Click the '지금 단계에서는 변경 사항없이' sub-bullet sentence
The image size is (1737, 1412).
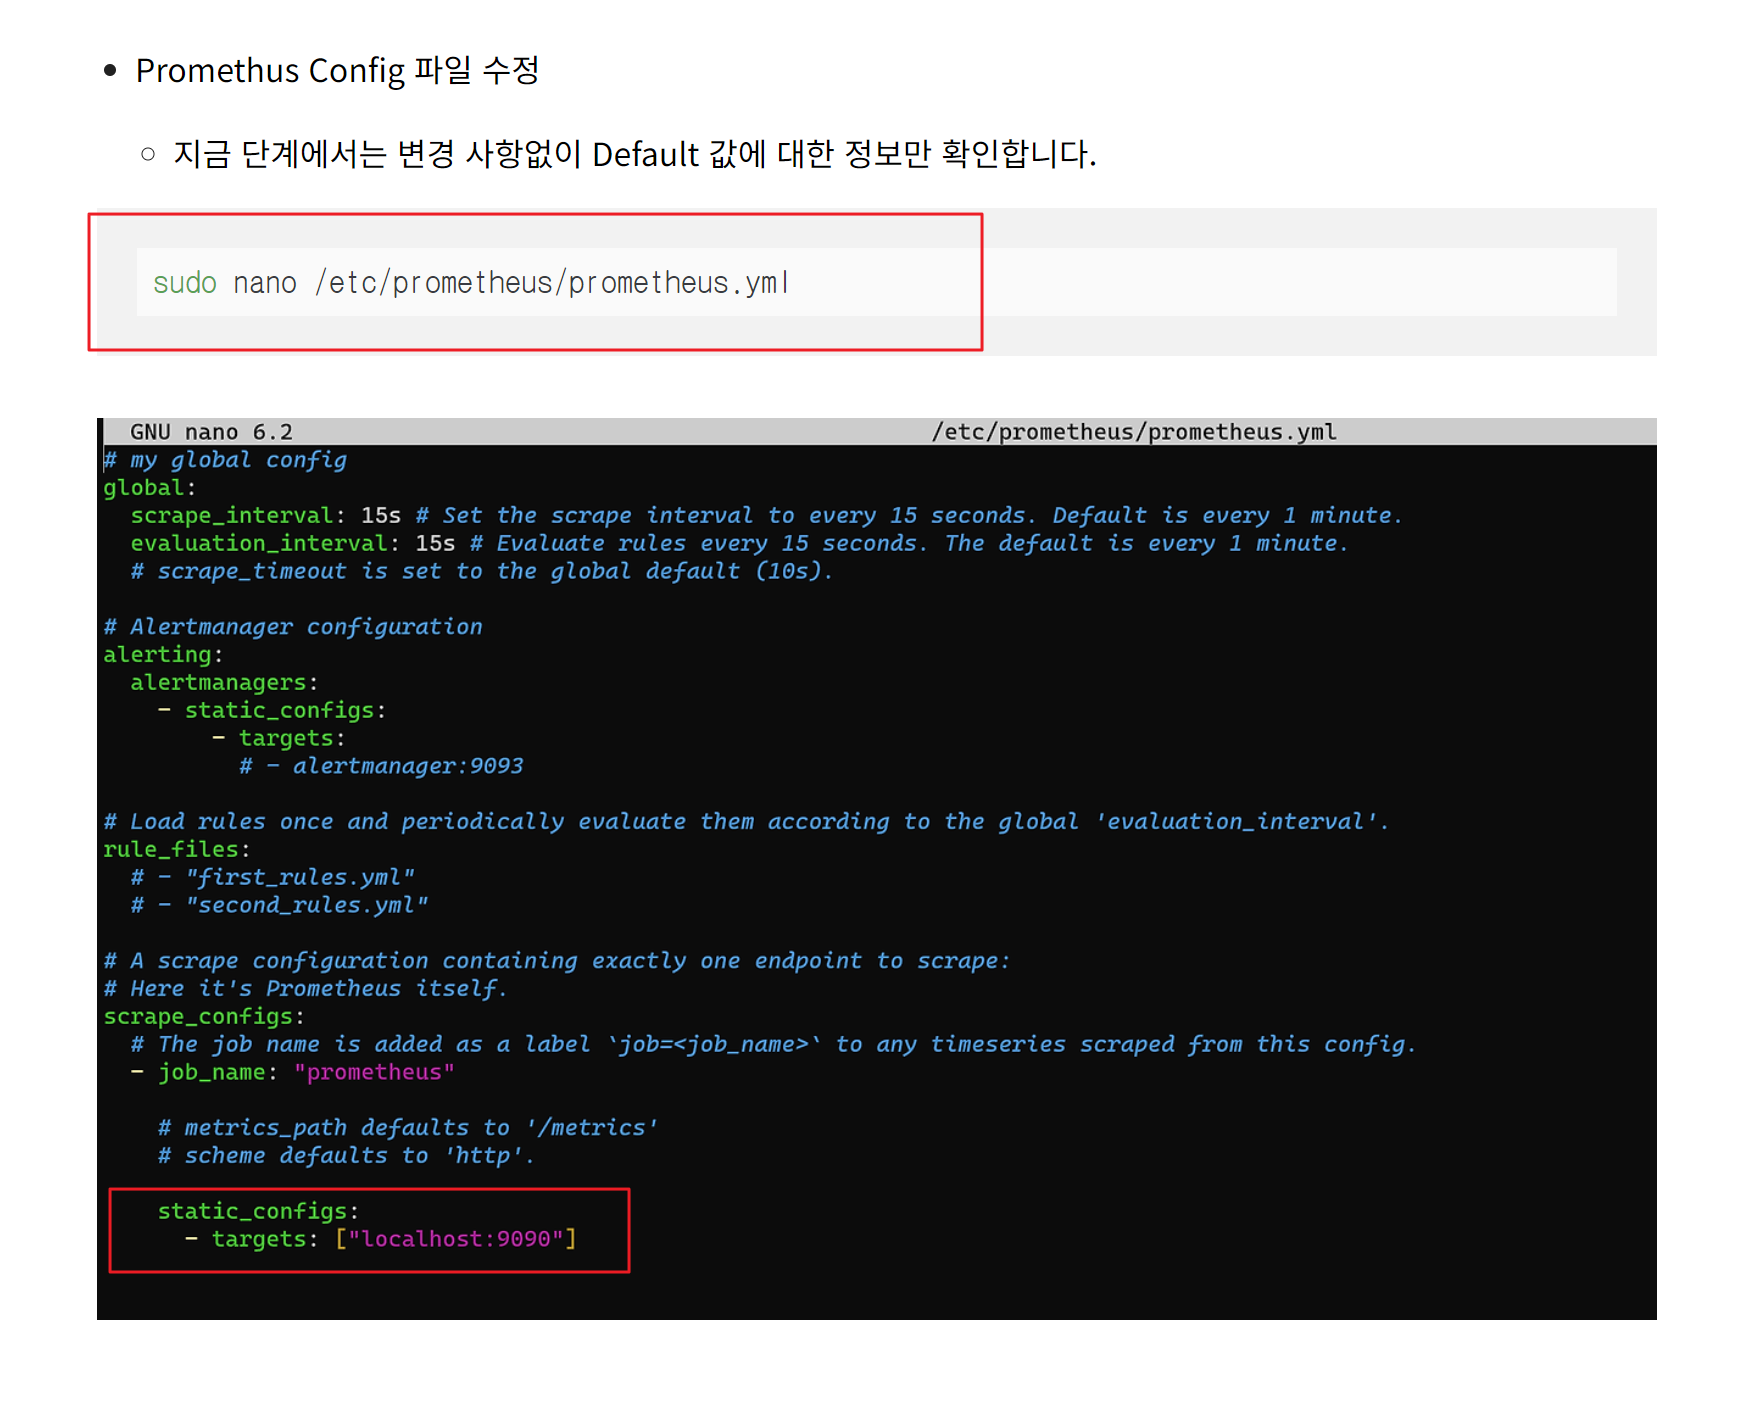click(634, 154)
